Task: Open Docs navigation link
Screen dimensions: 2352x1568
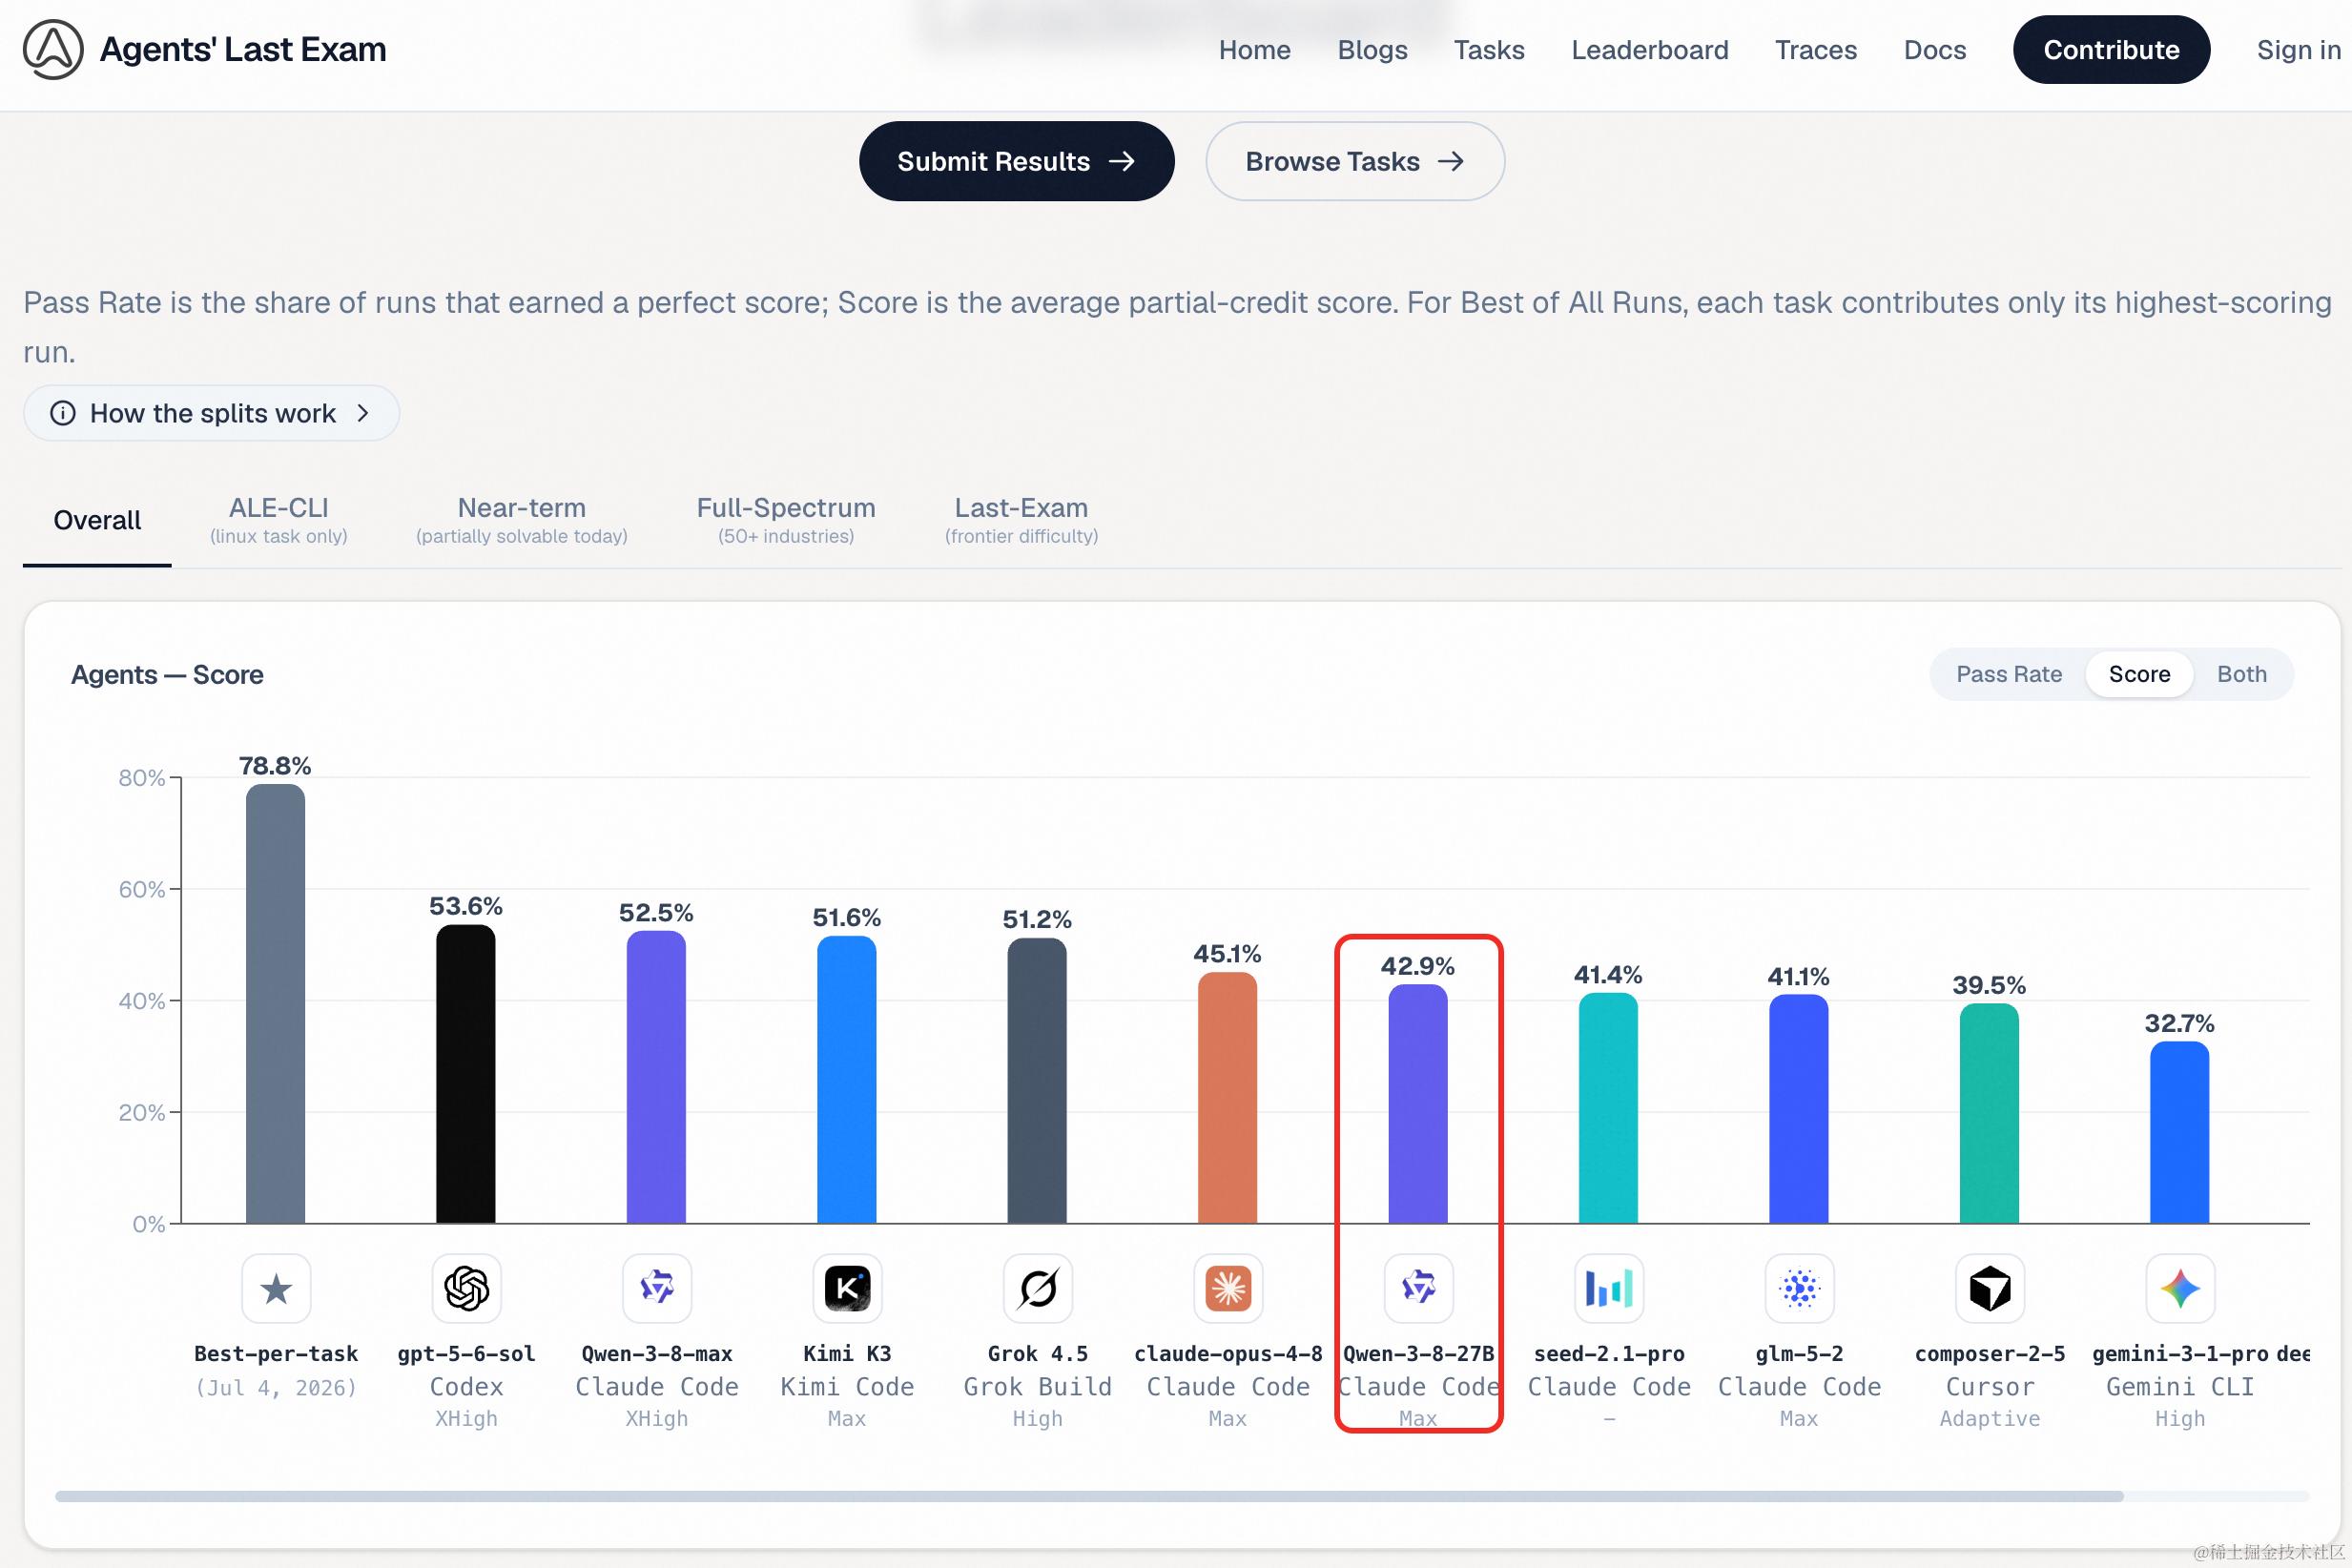Action: 1935,50
